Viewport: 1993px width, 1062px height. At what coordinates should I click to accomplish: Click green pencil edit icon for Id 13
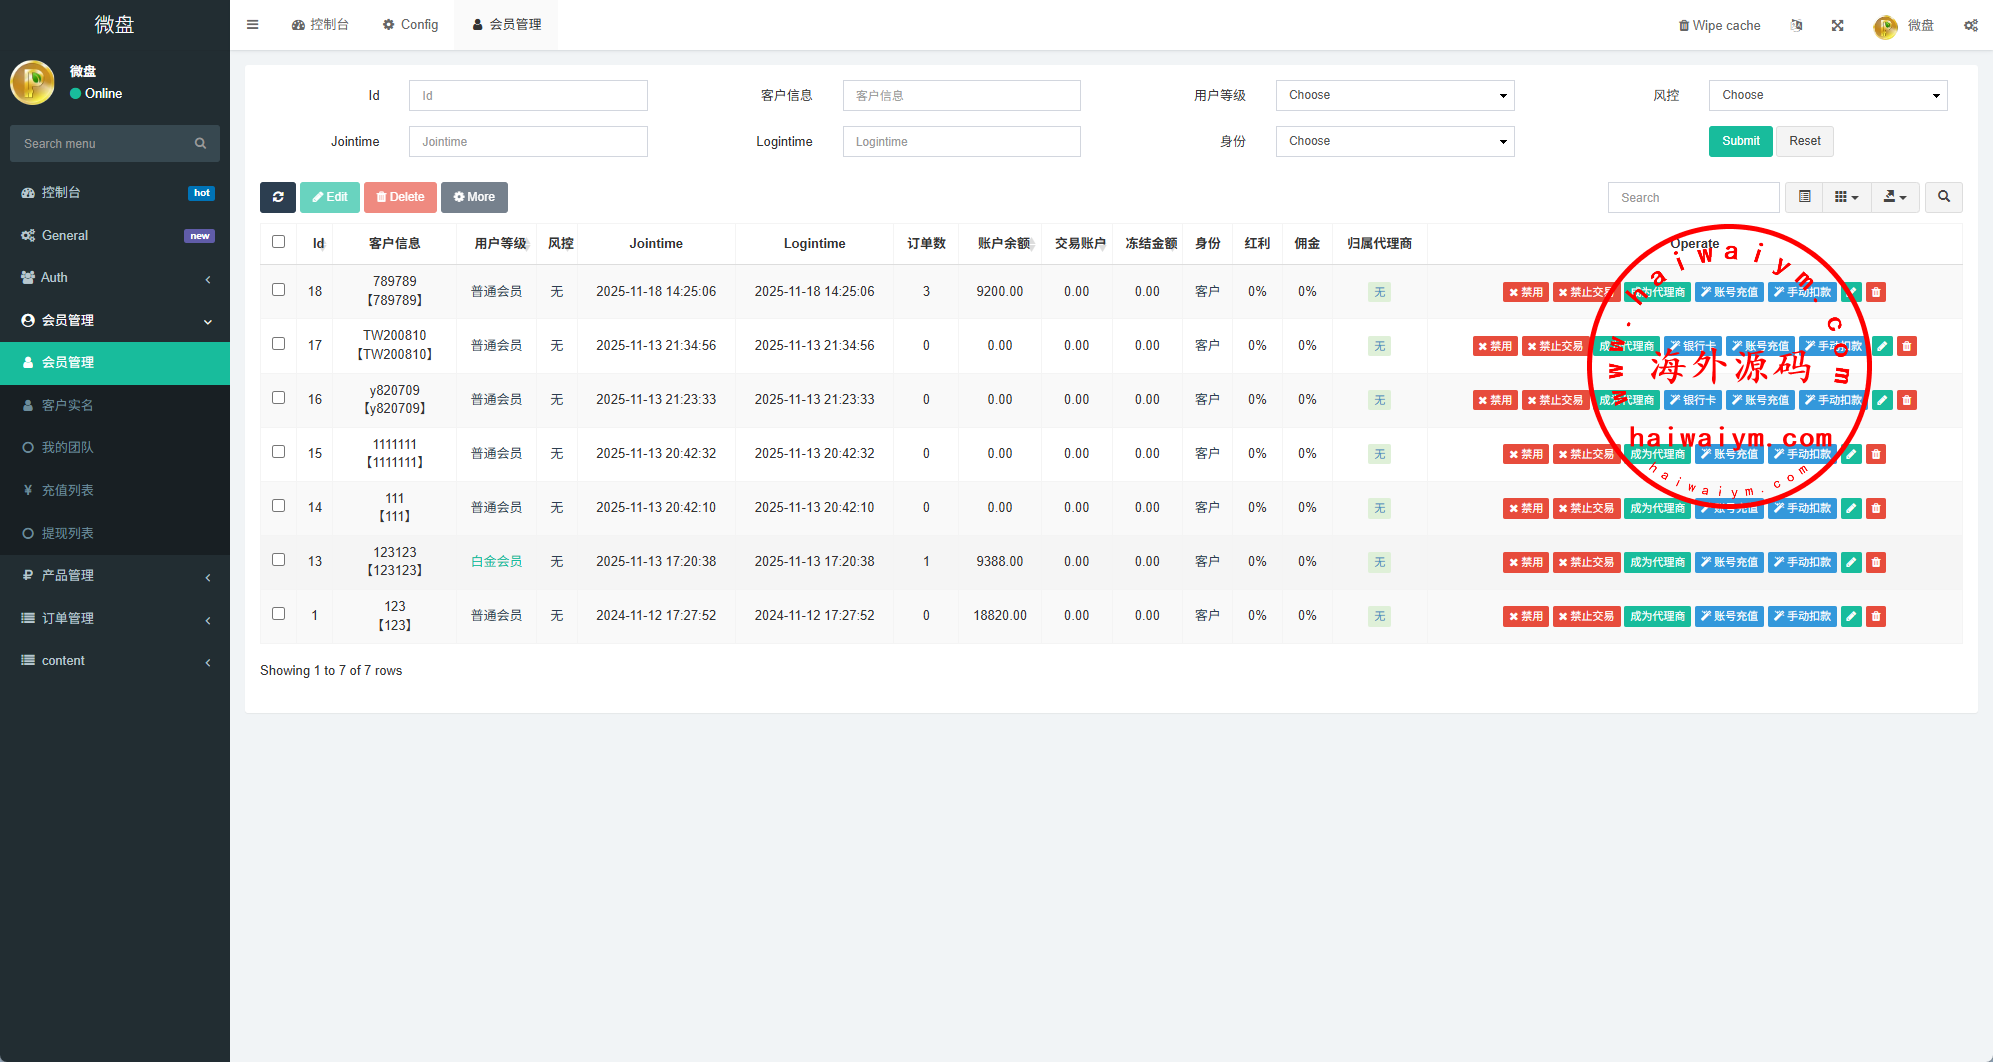[1851, 562]
